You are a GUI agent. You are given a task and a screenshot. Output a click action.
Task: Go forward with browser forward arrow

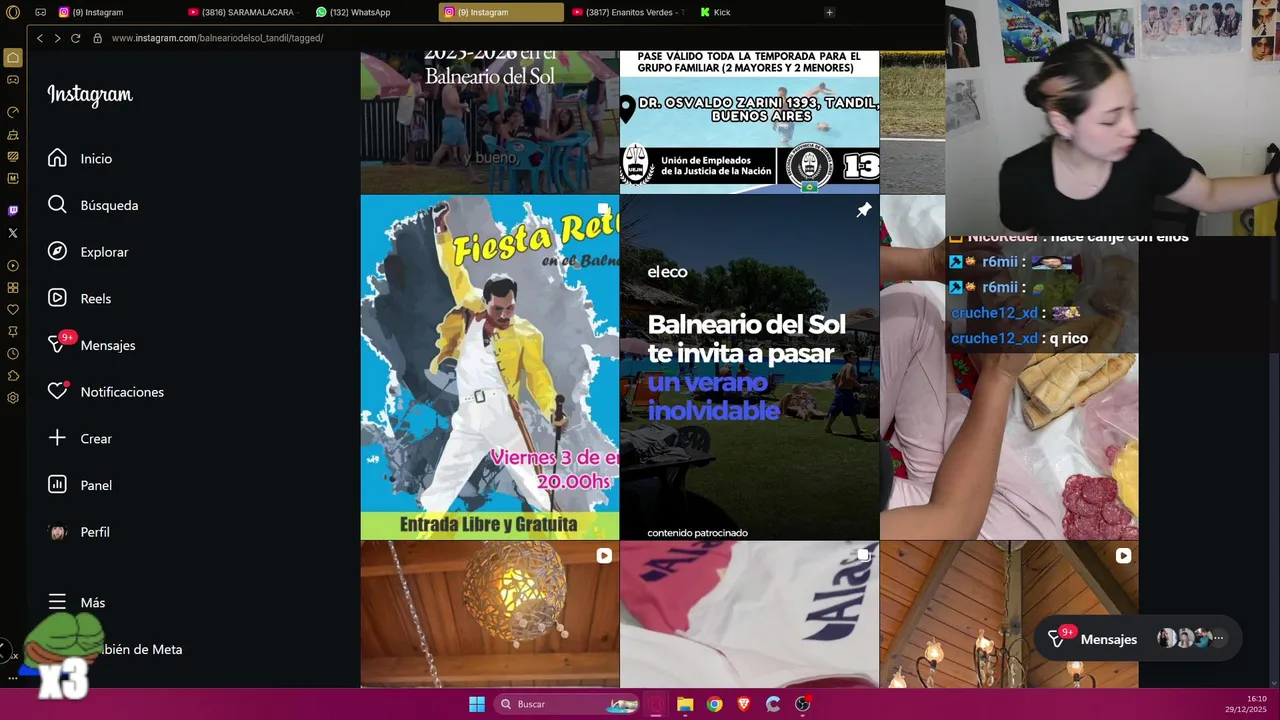pyautogui.click(x=57, y=38)
